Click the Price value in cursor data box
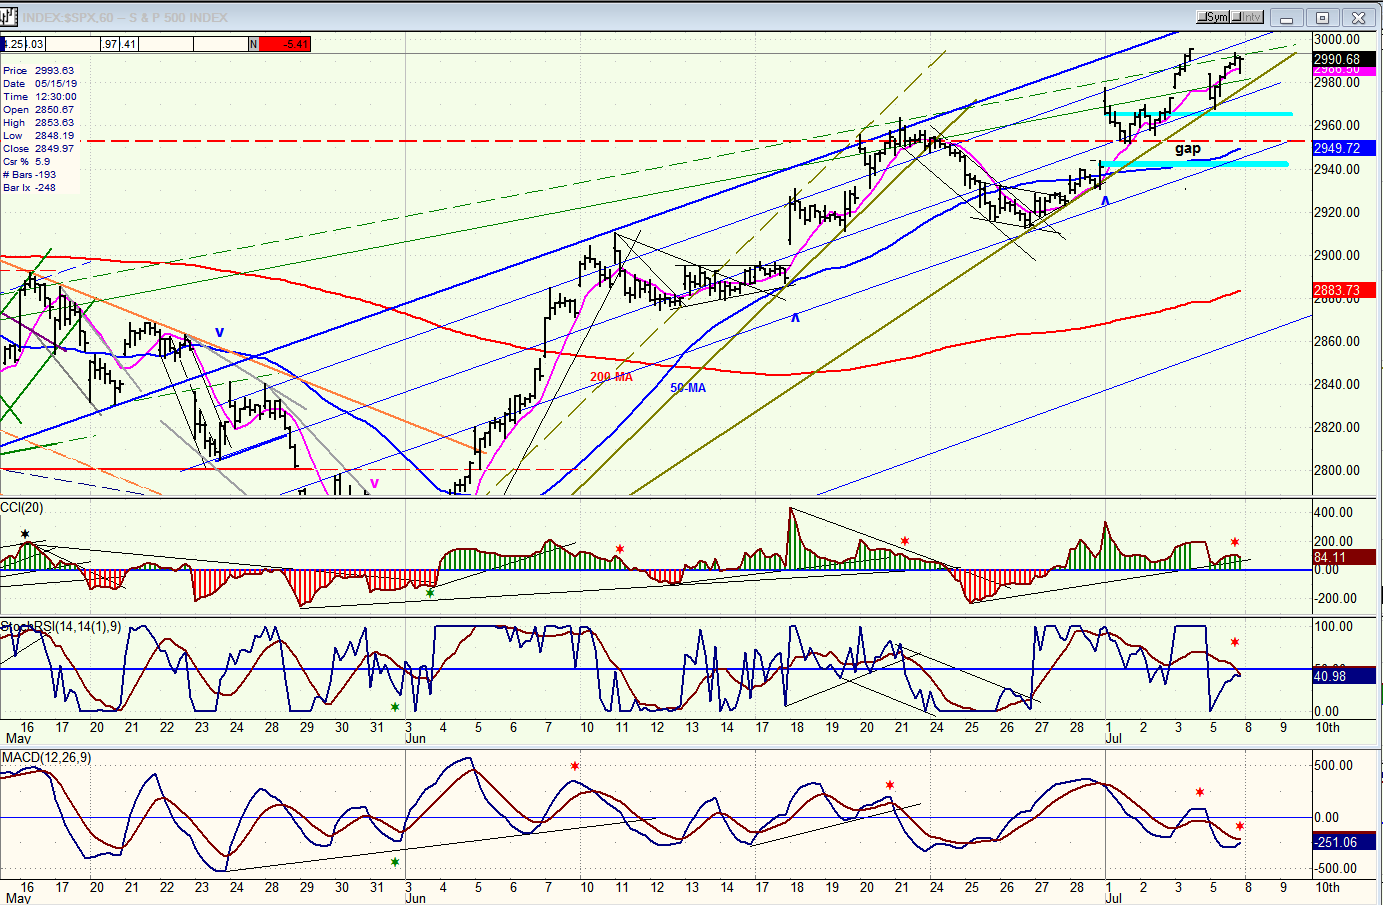1383x905 pixels. [54, 71]
